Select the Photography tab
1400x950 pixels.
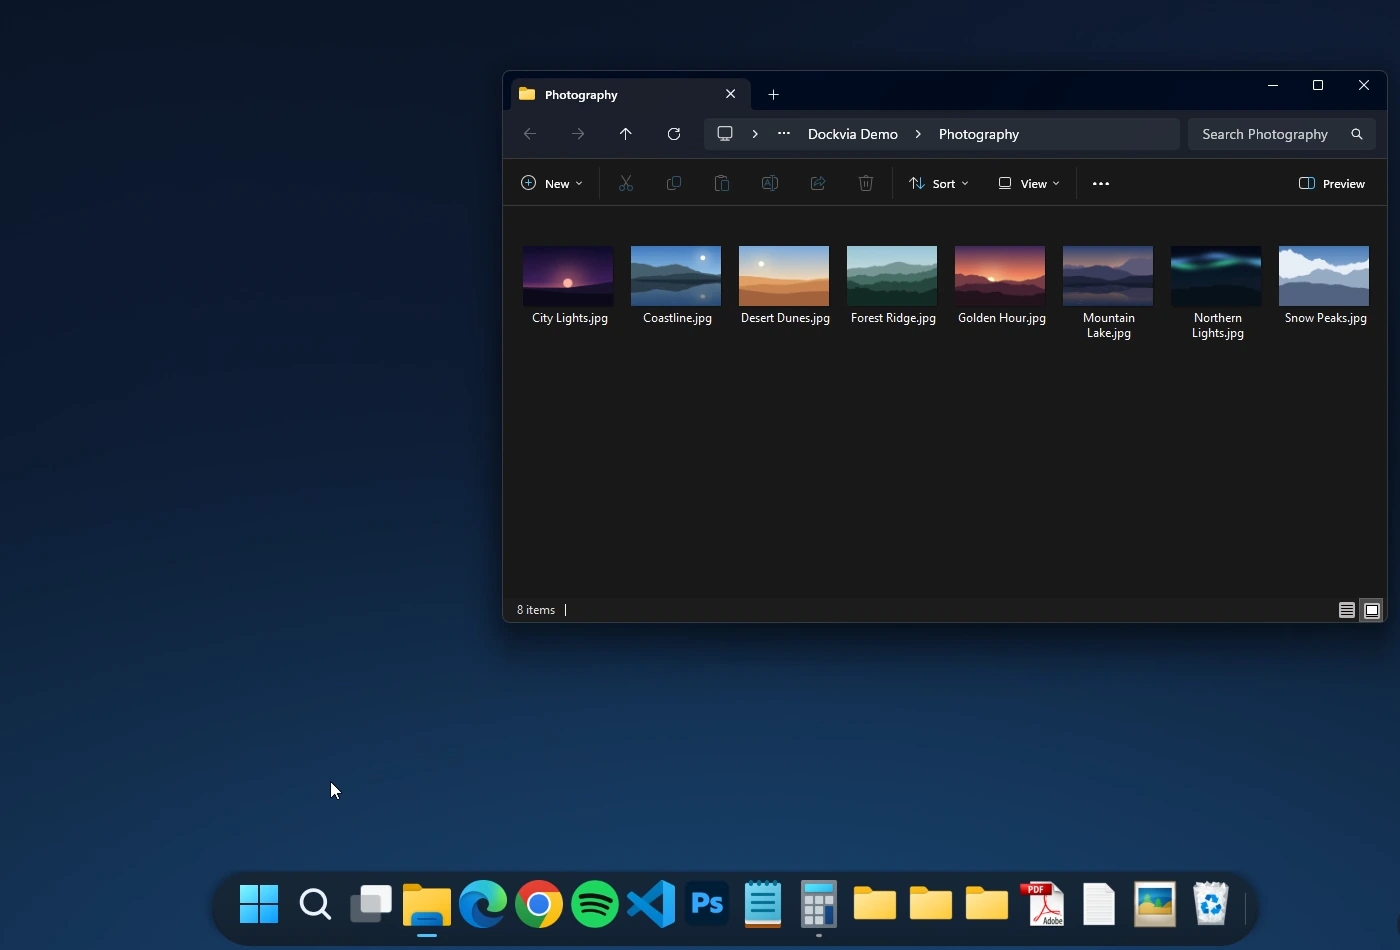[x=631, y=95]
